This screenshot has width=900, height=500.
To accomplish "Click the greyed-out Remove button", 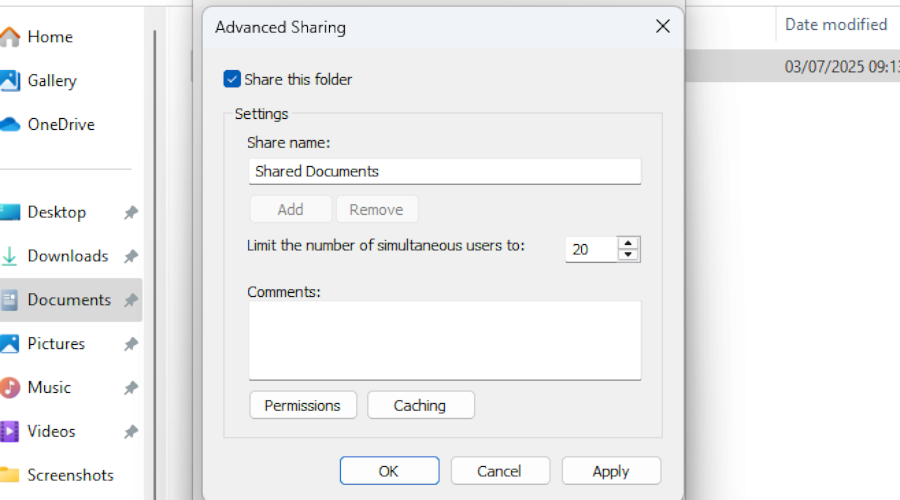I will tap(377, 210).
